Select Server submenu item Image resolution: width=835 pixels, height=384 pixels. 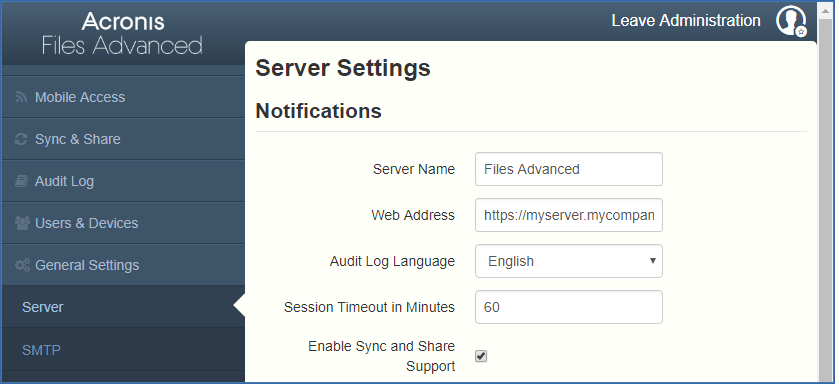(123, 307)
